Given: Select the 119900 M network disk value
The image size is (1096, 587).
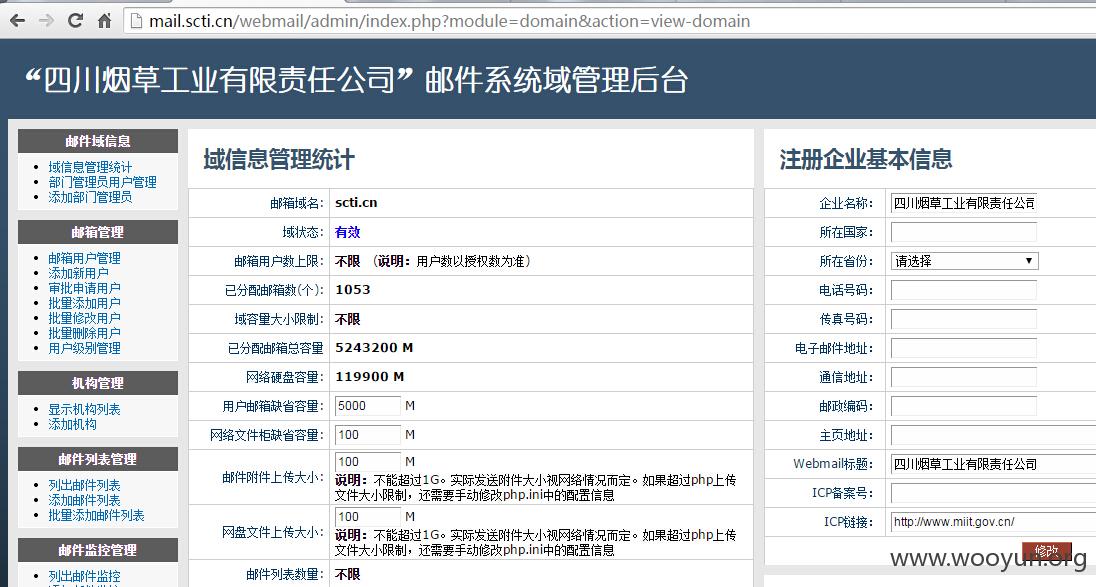Looking at the screenshot, I should click(x=370, y=377).
